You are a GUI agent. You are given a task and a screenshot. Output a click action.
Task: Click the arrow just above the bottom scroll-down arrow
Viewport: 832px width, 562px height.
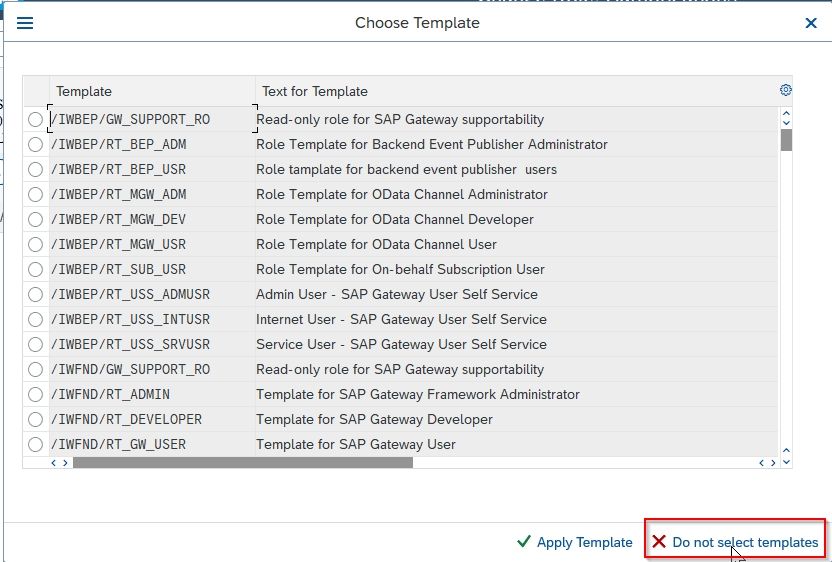coord(786,451)
